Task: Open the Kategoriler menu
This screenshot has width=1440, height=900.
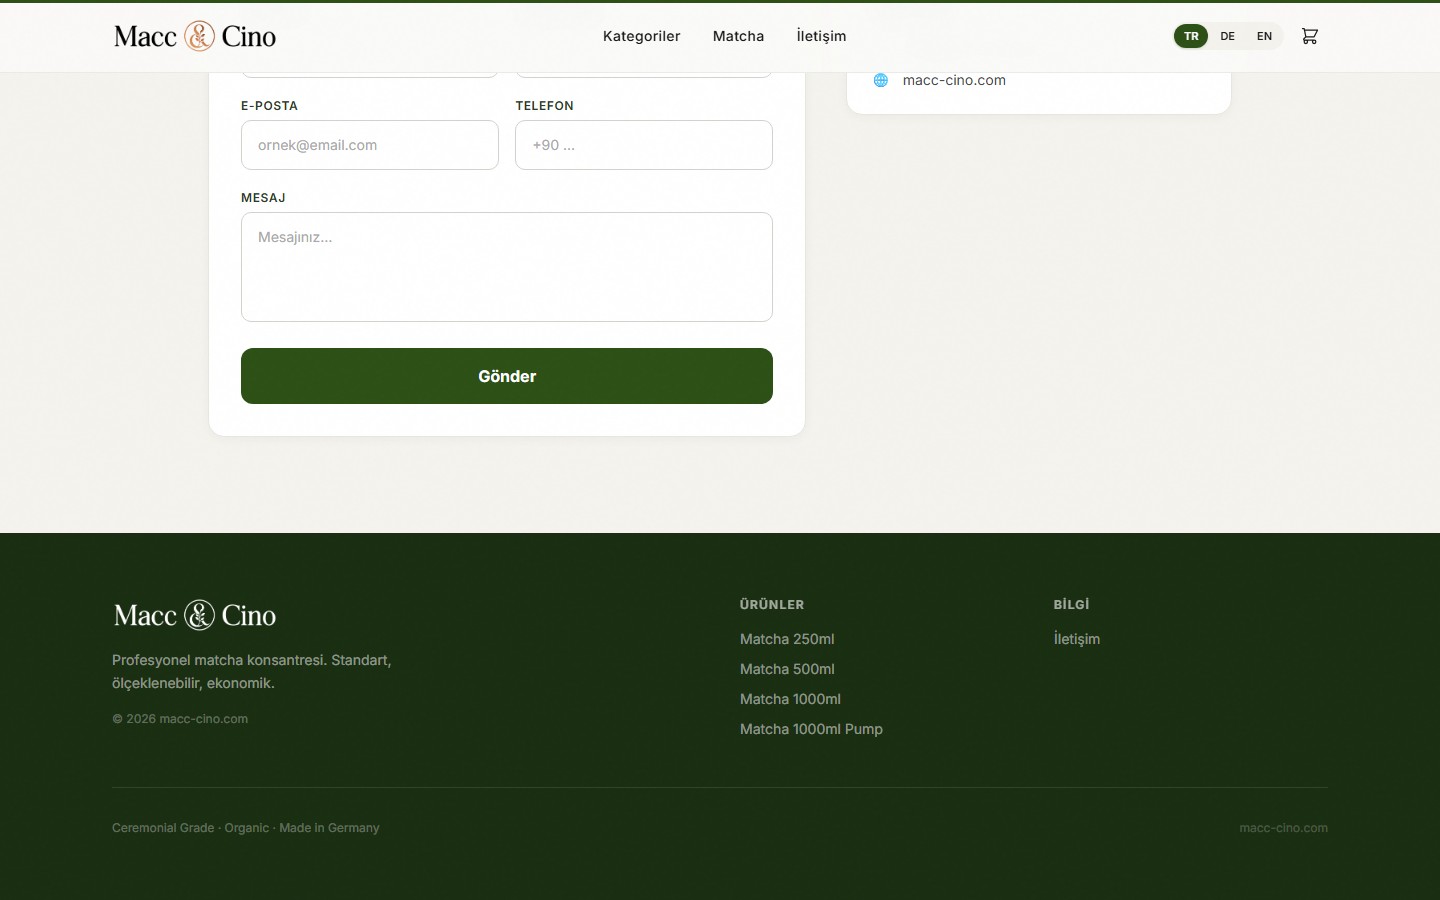Action: tap(641, 36)
